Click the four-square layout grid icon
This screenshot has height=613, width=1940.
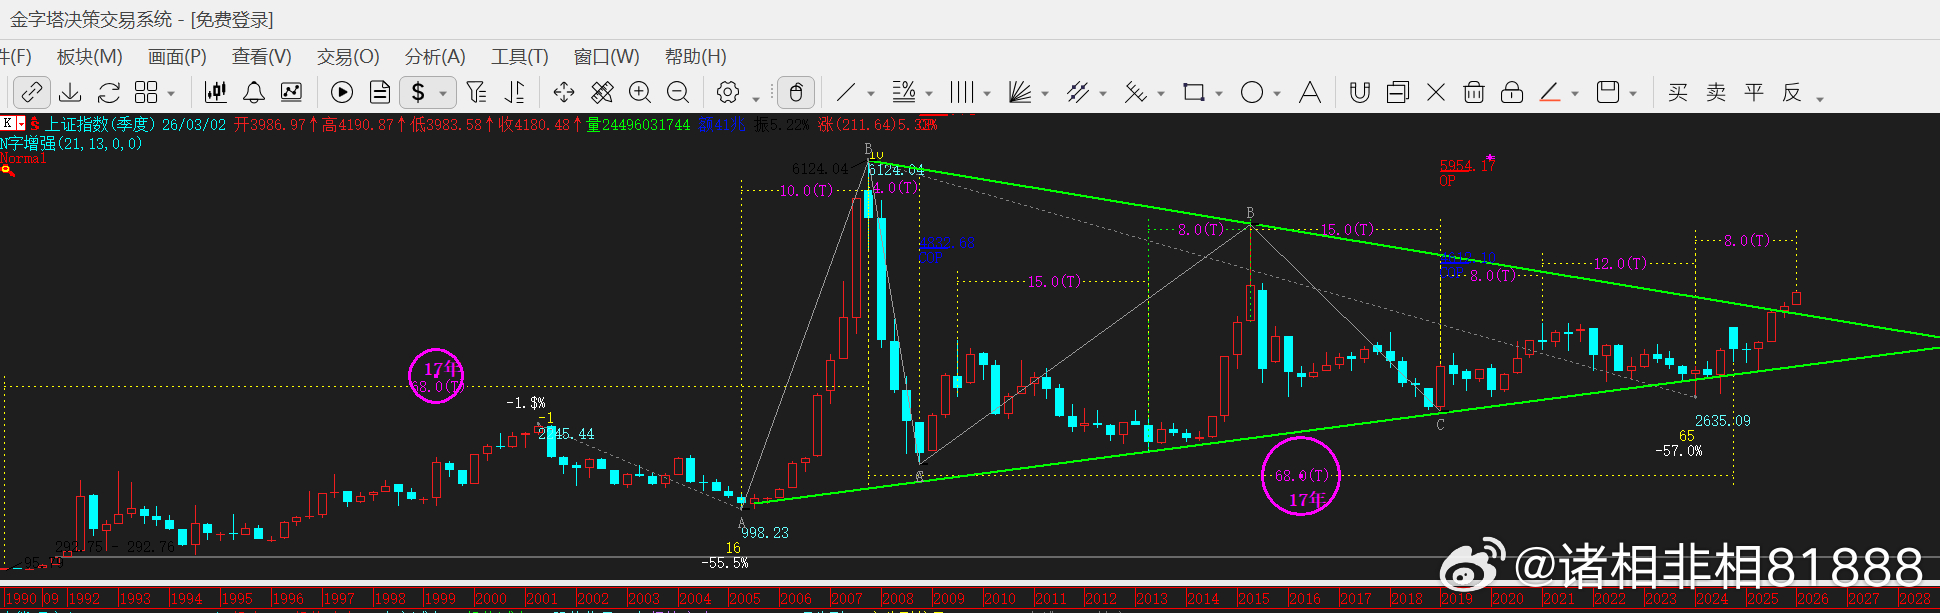click(x=146, y=92)
